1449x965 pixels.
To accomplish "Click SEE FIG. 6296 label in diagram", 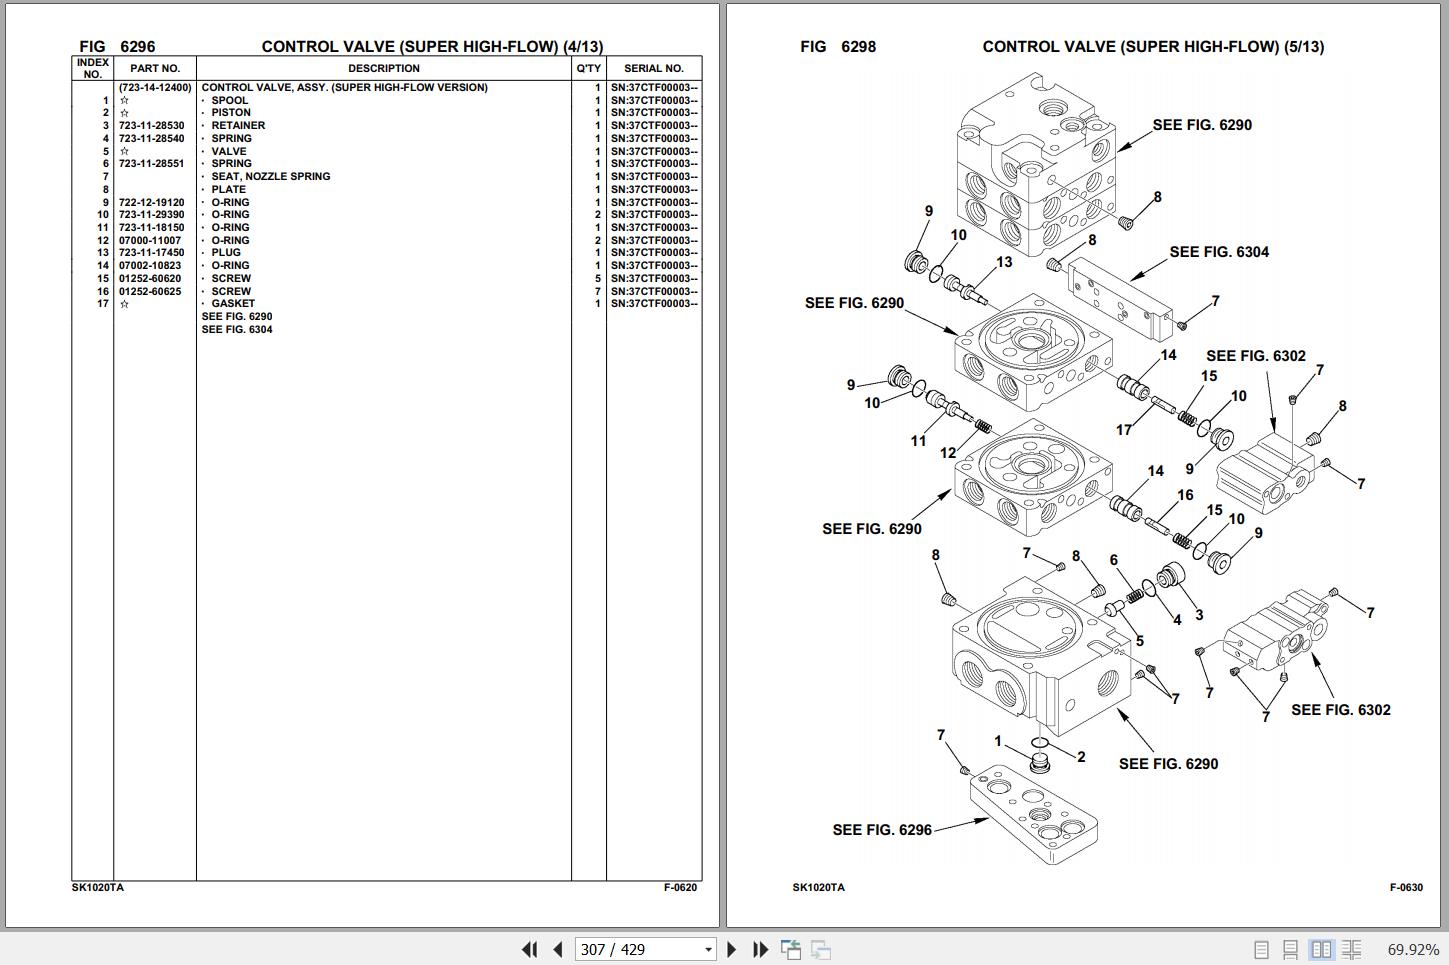I will click(882, 830).
